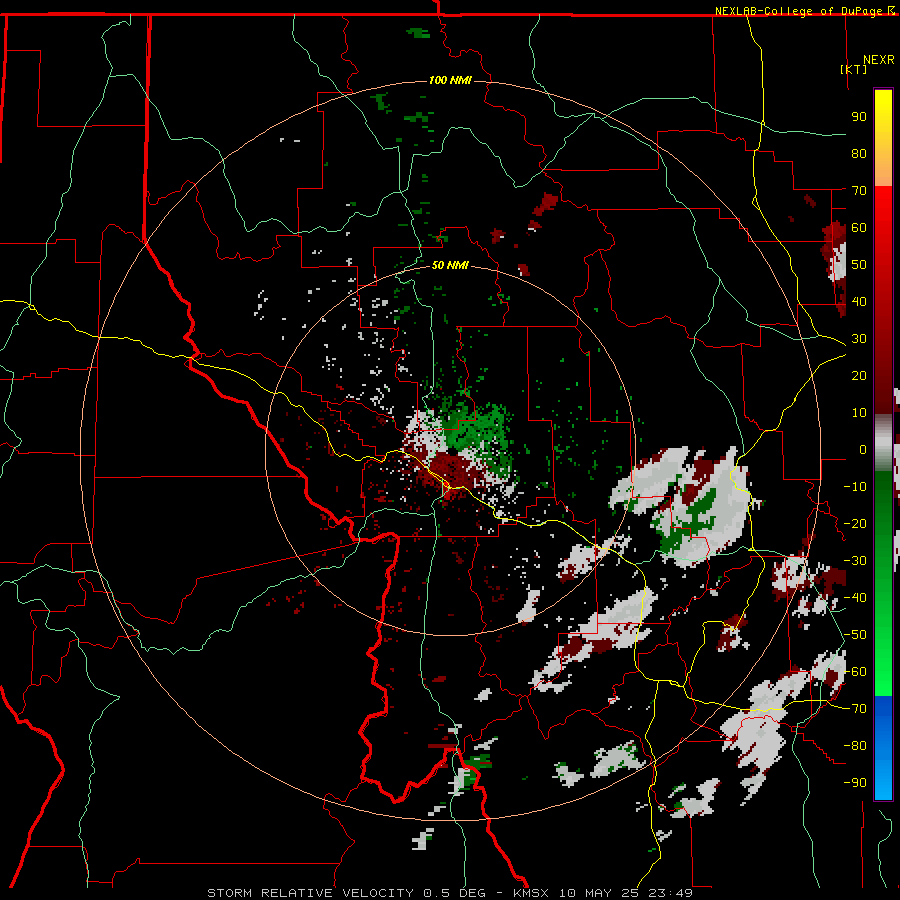Viewport: 900px width, 900px height.
Task: Click the 60 value on the velocity scale
Action: coord(859,228)
